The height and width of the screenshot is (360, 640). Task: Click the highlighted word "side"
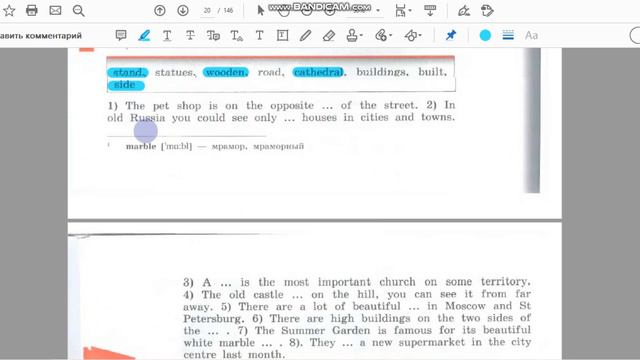[126, 85]
